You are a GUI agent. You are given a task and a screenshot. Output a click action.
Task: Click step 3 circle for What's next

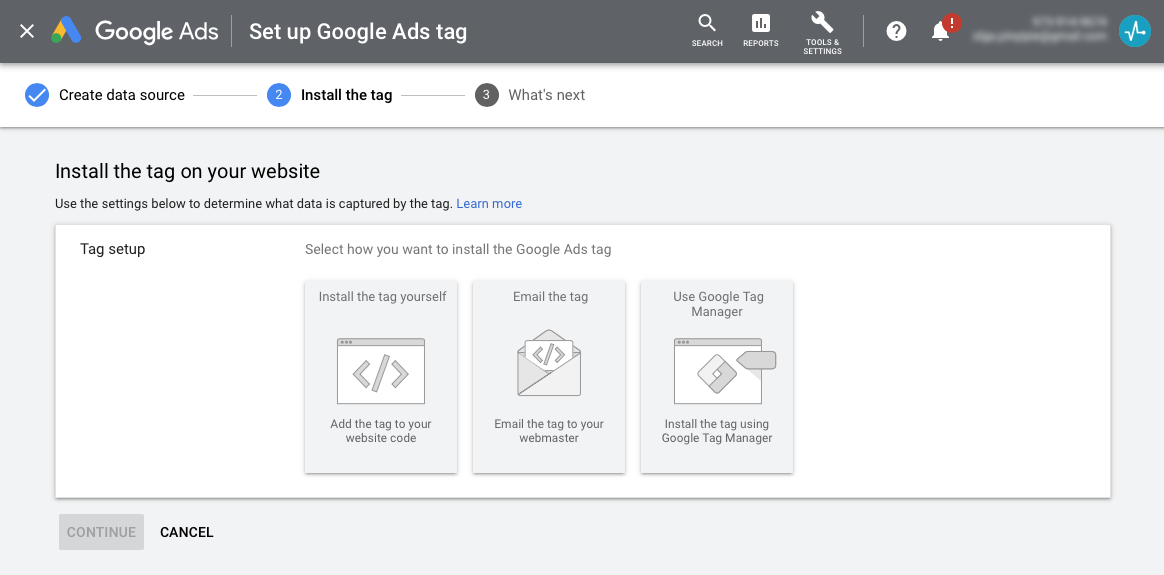486,95
